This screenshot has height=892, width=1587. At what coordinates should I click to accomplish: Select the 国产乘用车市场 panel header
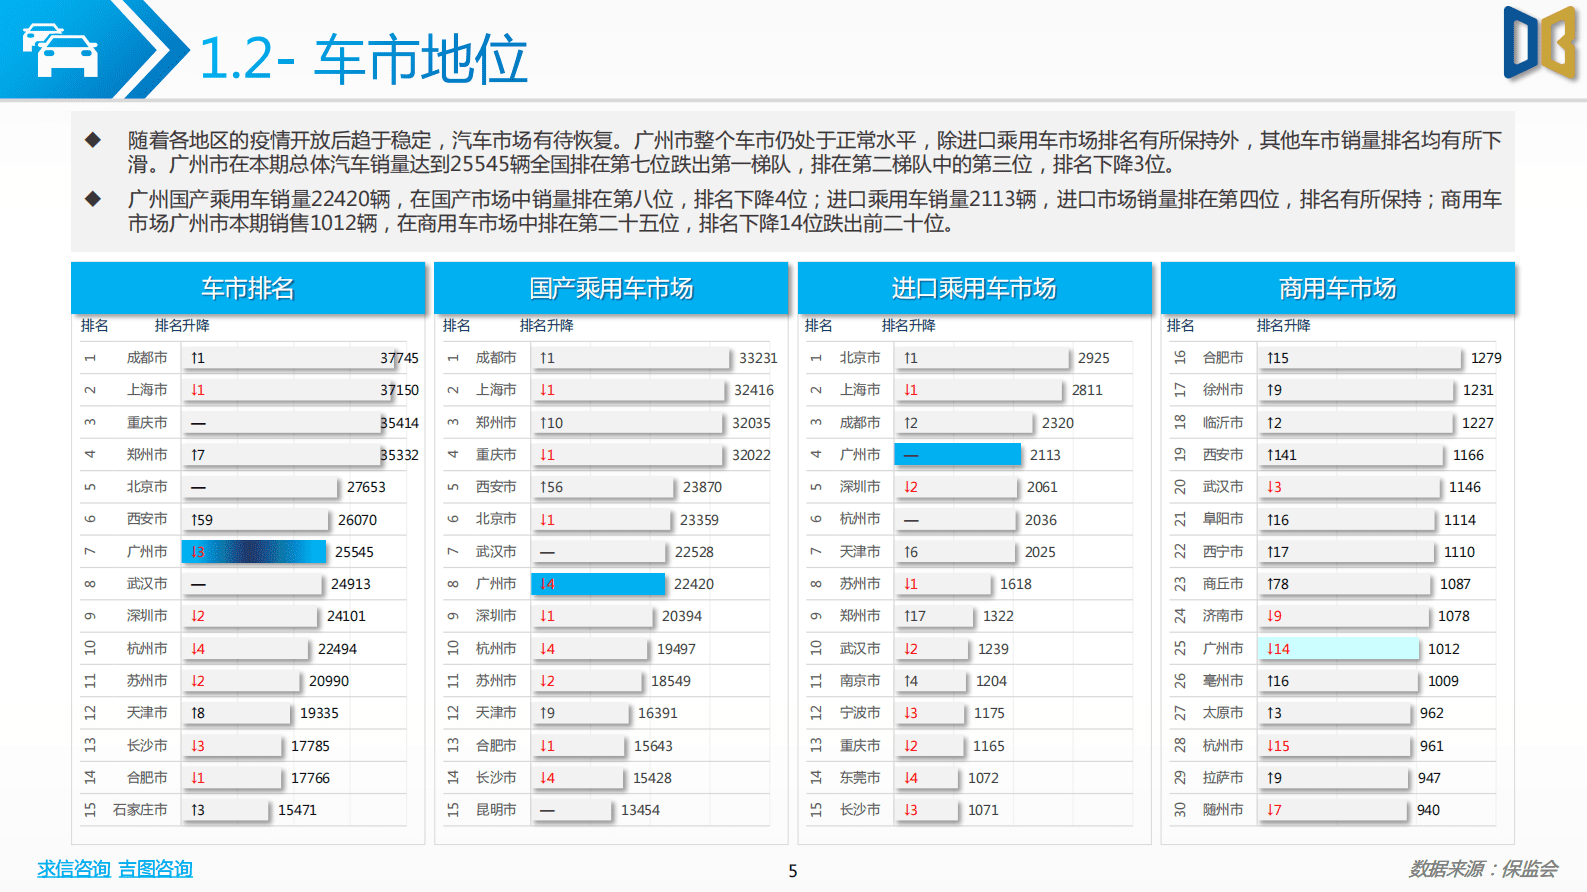point(611,288)
